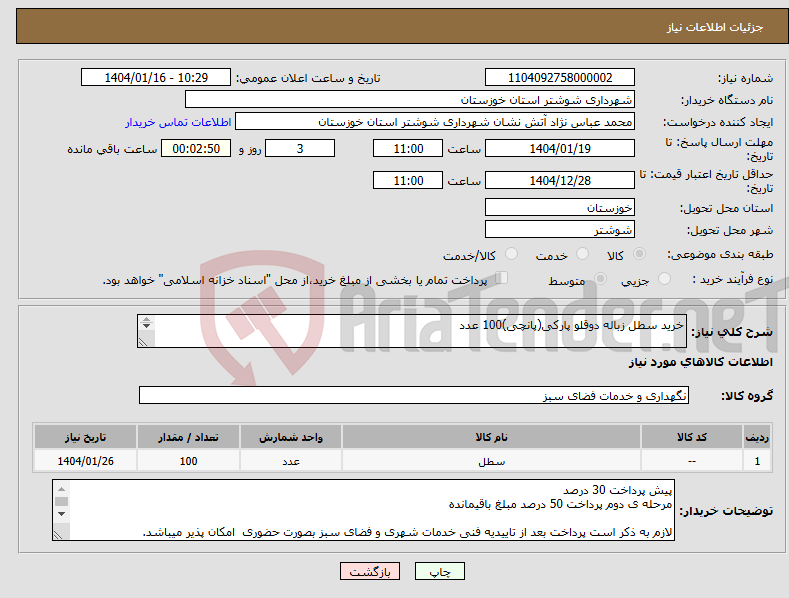Click the scroll up arrow in buyer notes
The image size is (789, 598).
coord(61,489)
